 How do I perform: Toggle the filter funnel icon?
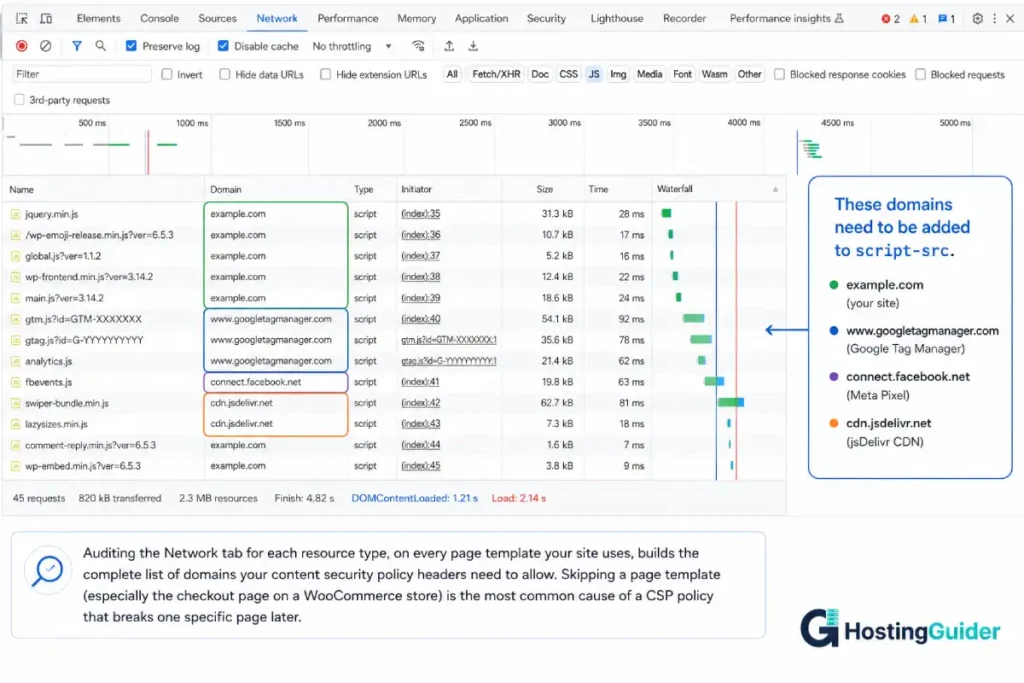click(x=76, y=46)
